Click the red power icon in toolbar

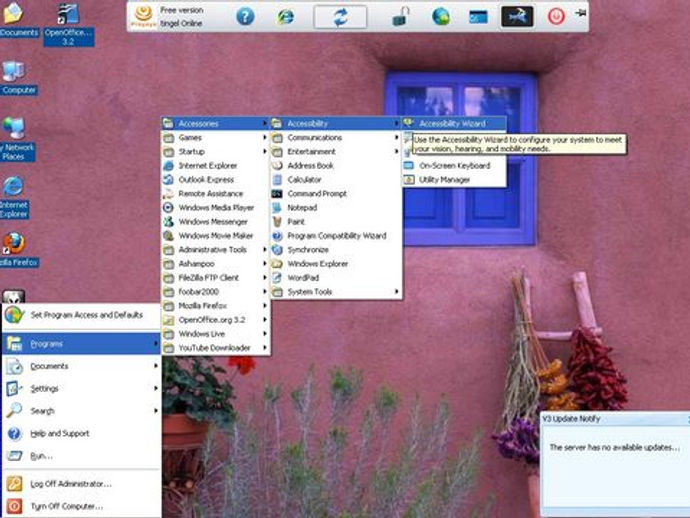(556, 17)
